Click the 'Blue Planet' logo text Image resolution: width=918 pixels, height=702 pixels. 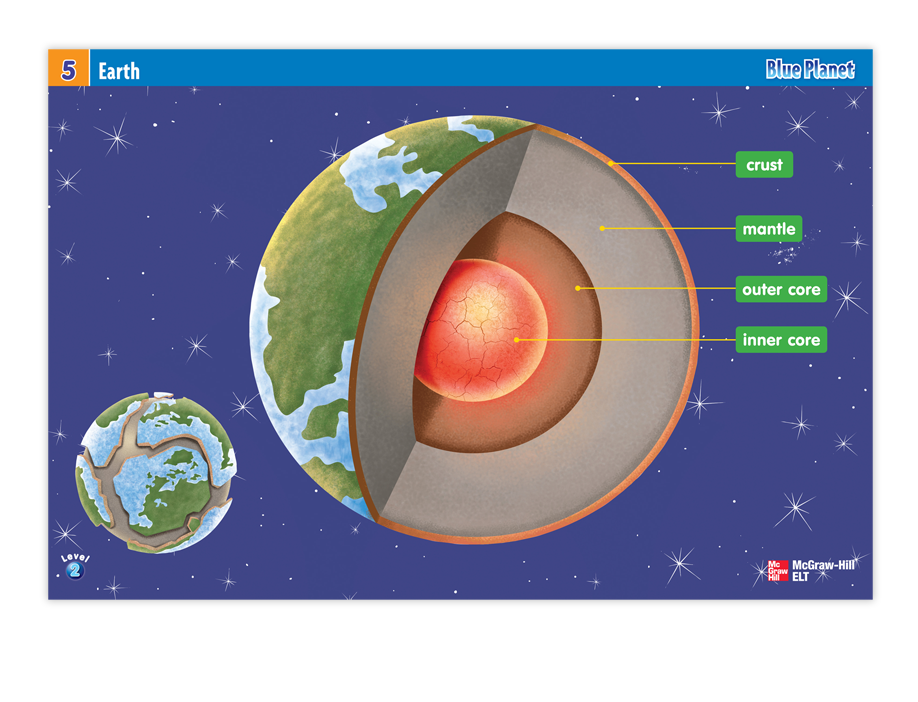tap(810, 69)
